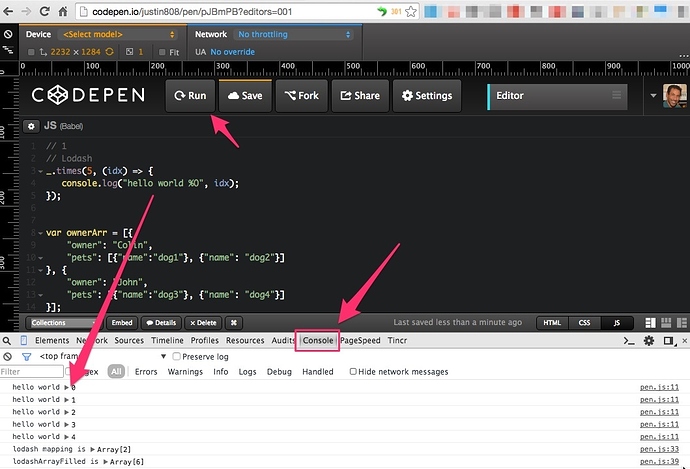Open the Device model selector
The image size is (690, 469).
(119, 34)
